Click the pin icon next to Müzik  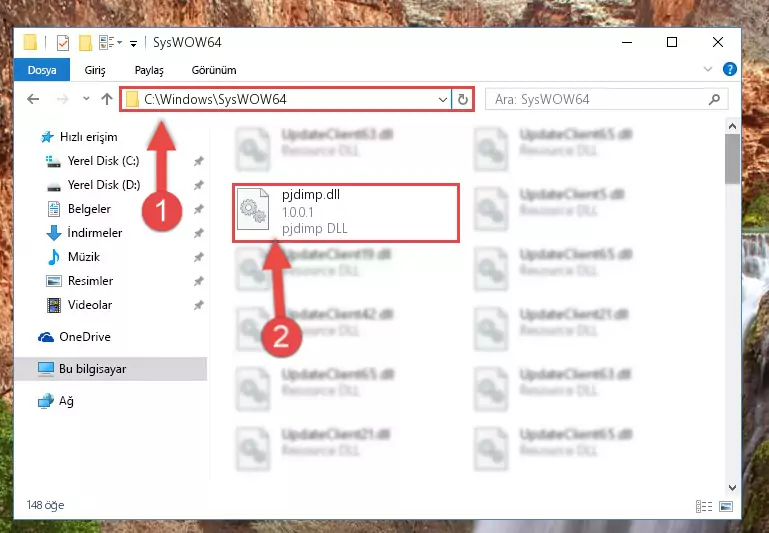point(198,257)
